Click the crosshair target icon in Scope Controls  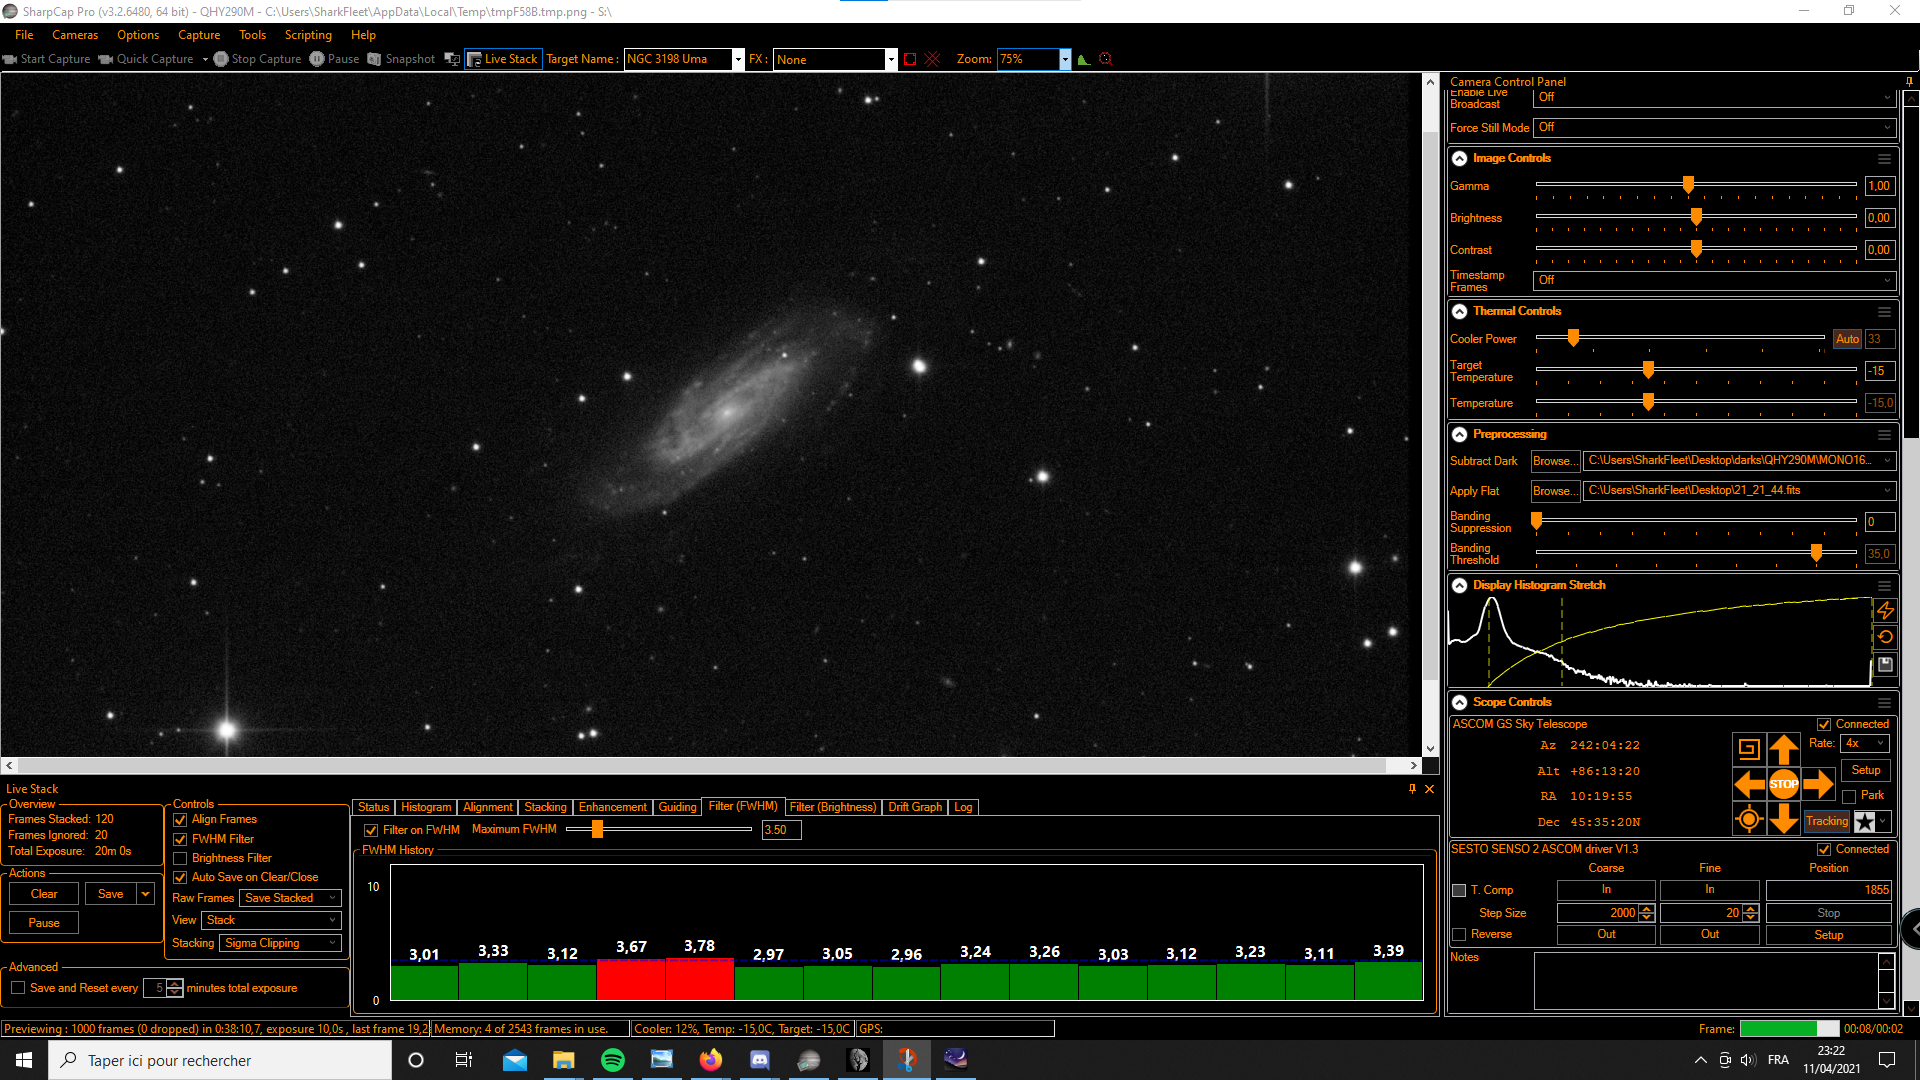pyautogui.click(x=1748, y=820)
